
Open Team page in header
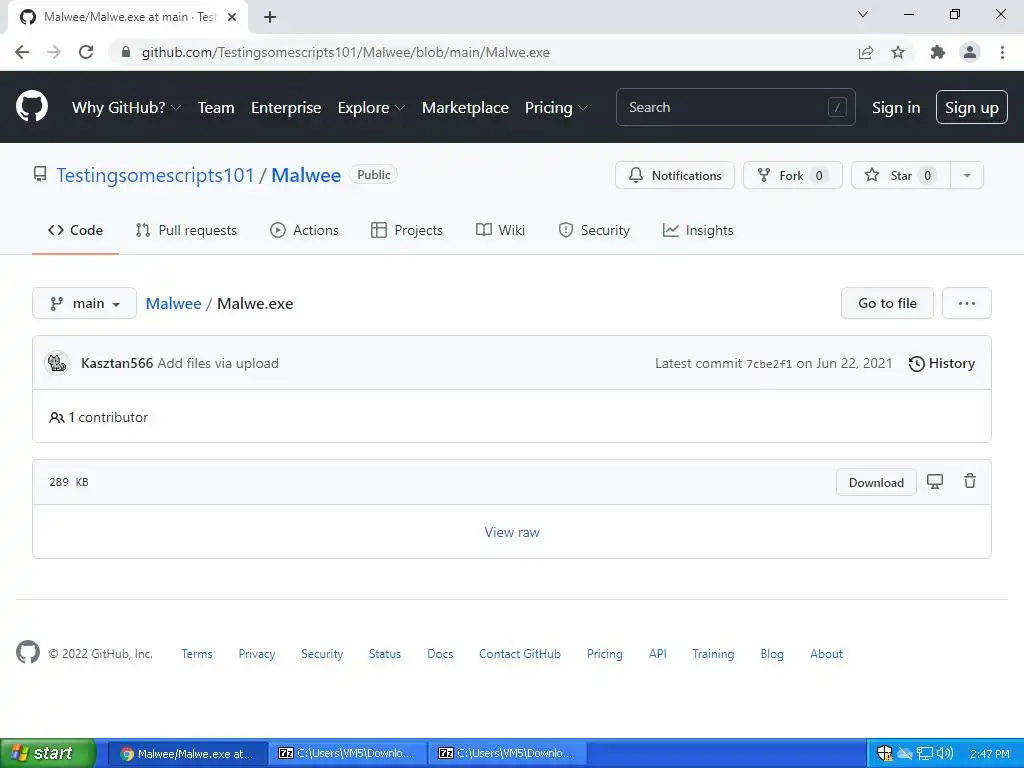point(216,107)
